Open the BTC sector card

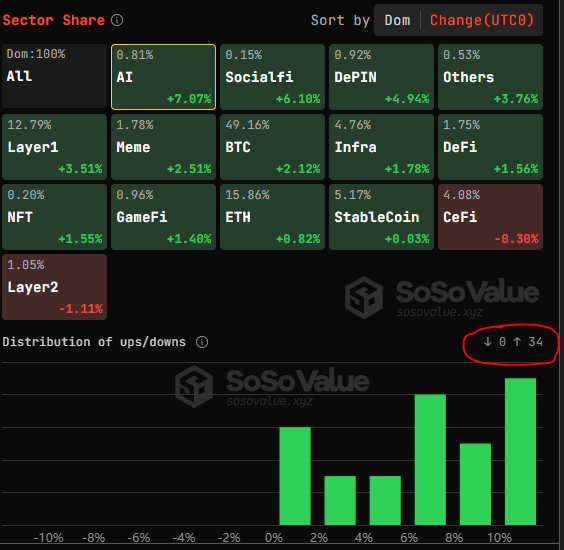pos(272,147)
